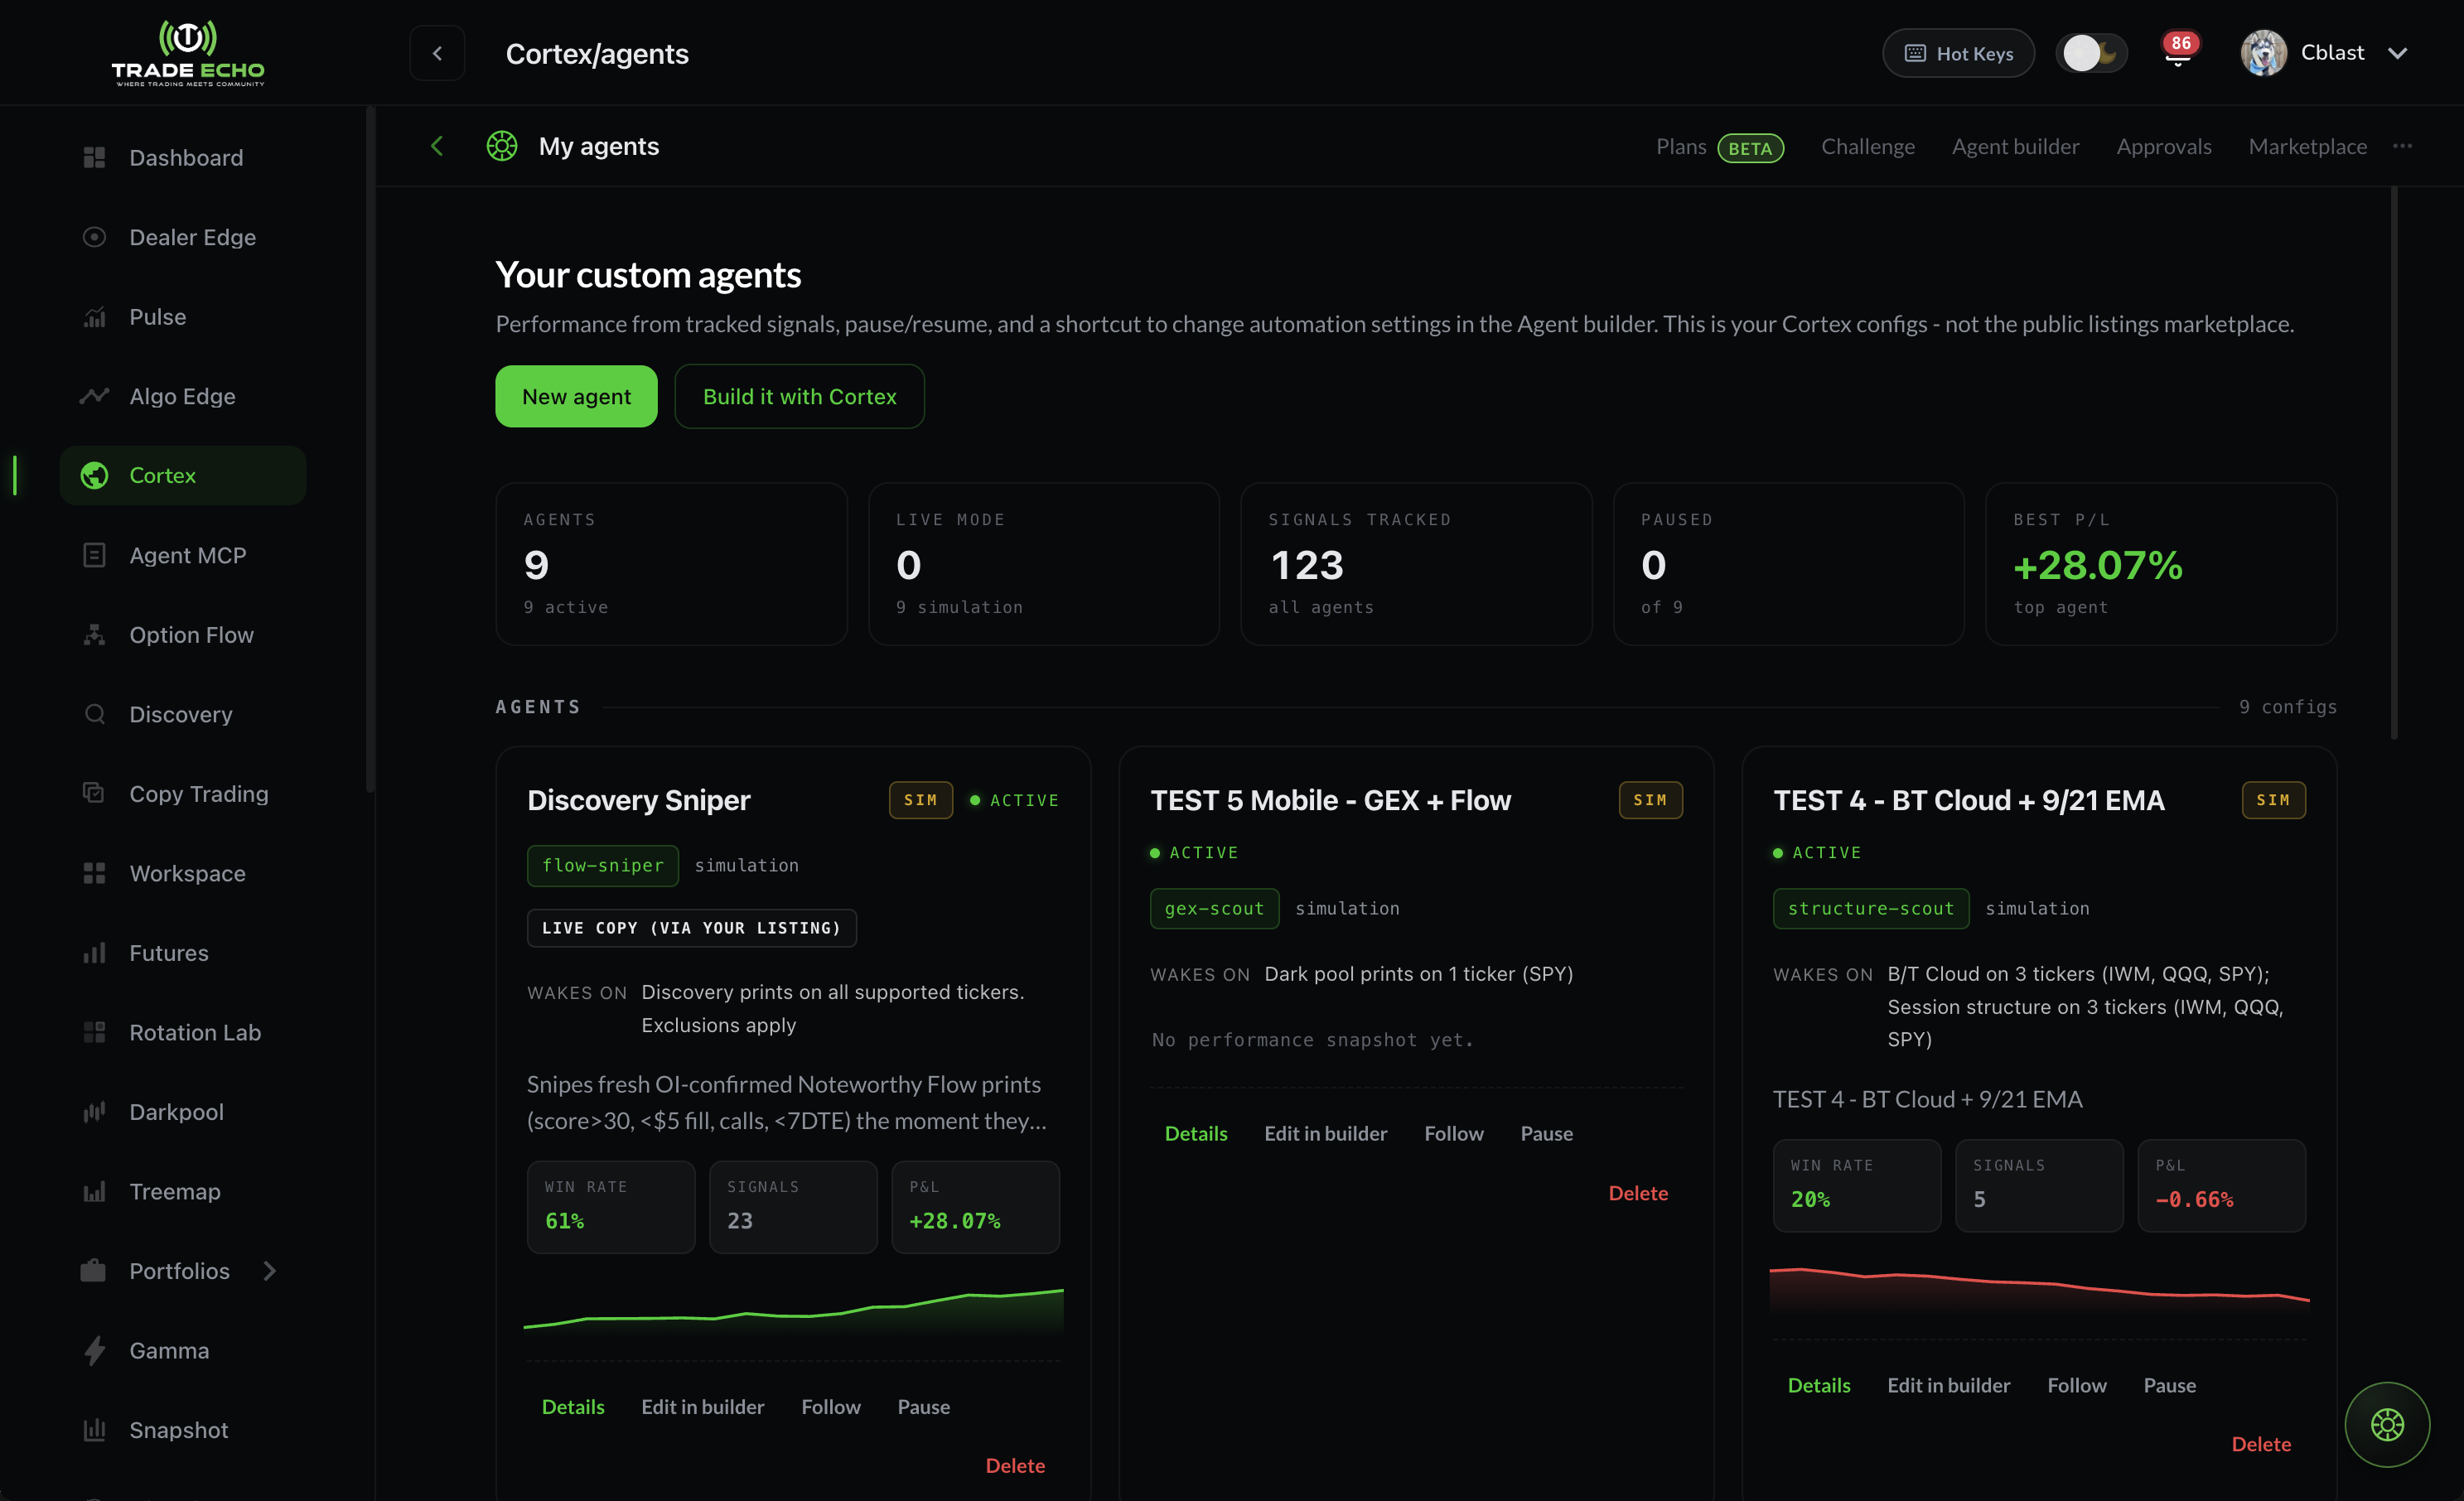Expand the Portfolios submenu chevron

[x=269, y=1271]
